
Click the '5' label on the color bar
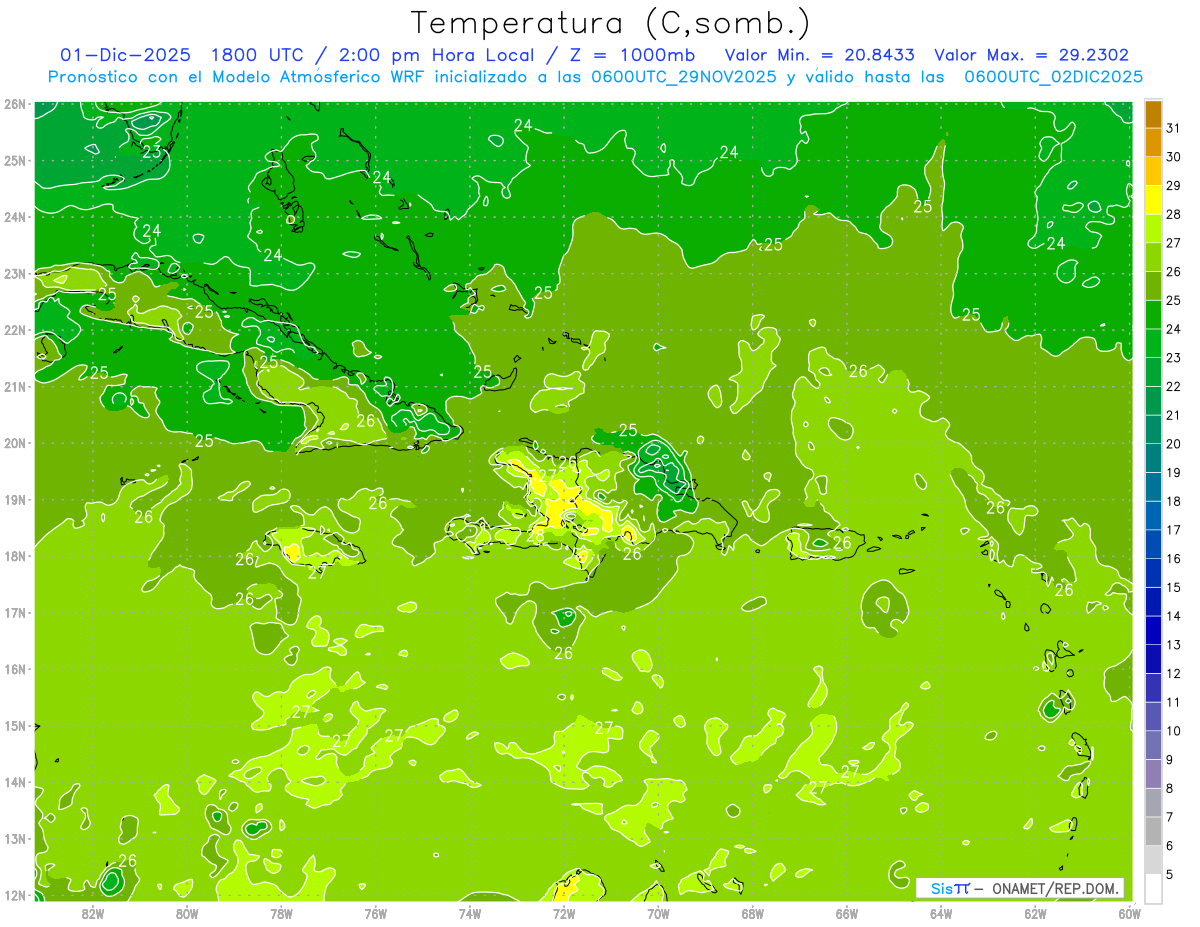(x=1170, y=874)
